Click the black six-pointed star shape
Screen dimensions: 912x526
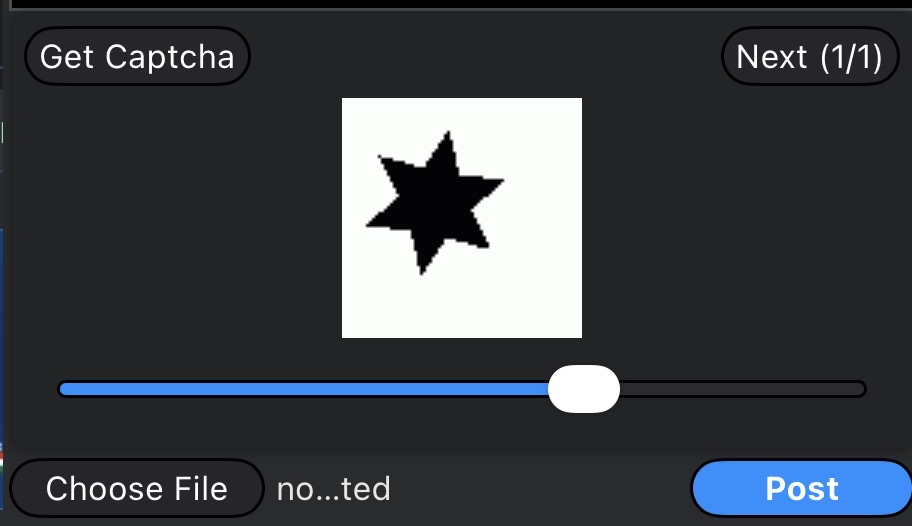coord(435,204)
